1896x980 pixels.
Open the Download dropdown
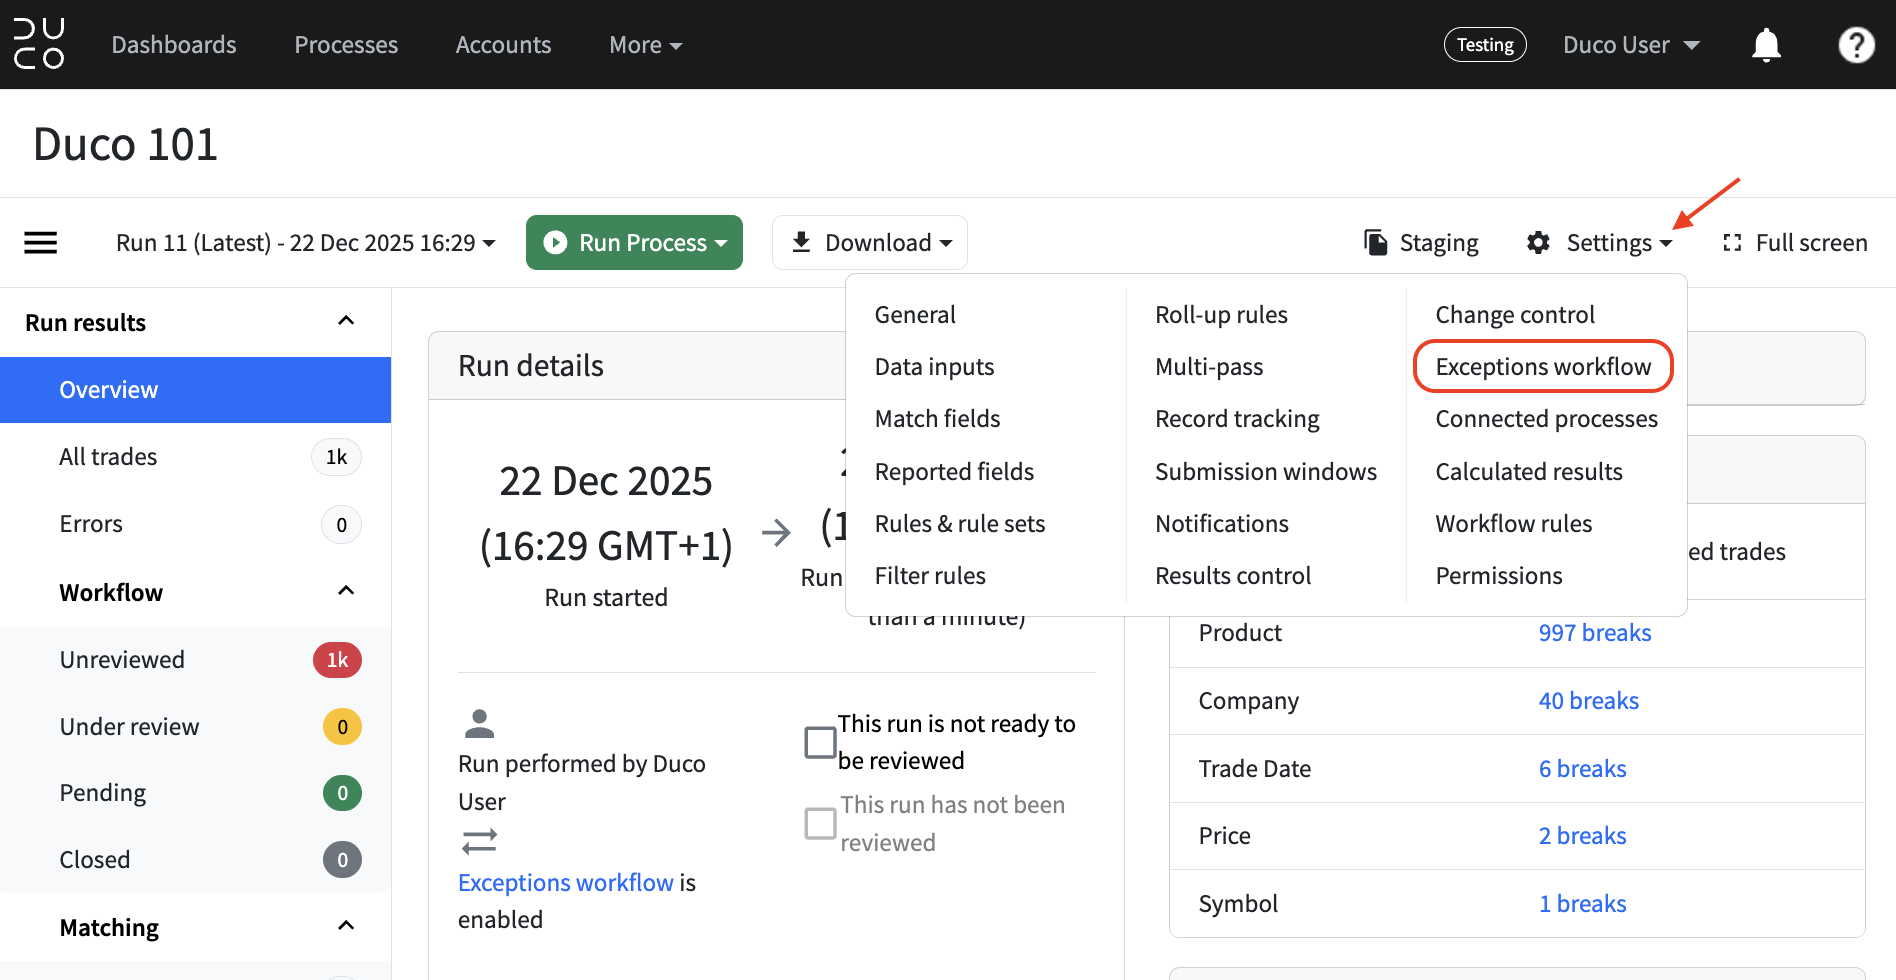point(870,243)
